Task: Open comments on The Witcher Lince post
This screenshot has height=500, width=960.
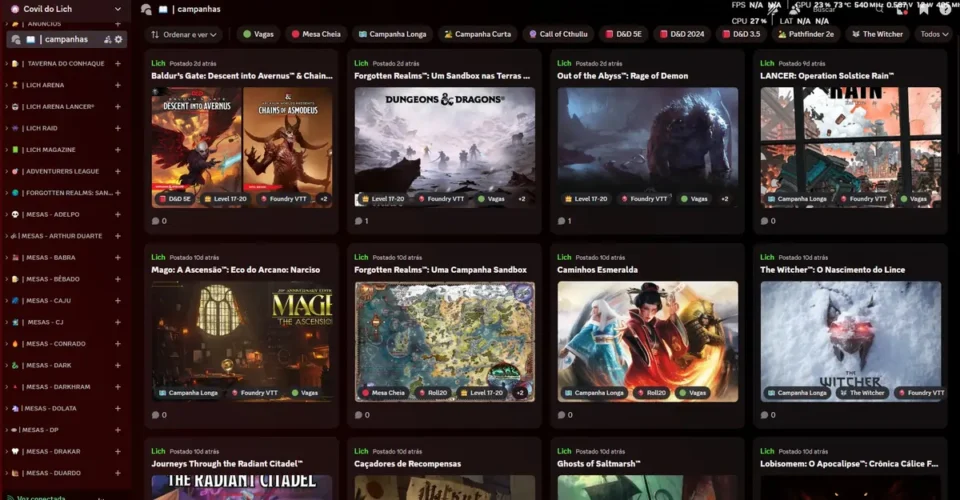Action: (x=768, y=415)
